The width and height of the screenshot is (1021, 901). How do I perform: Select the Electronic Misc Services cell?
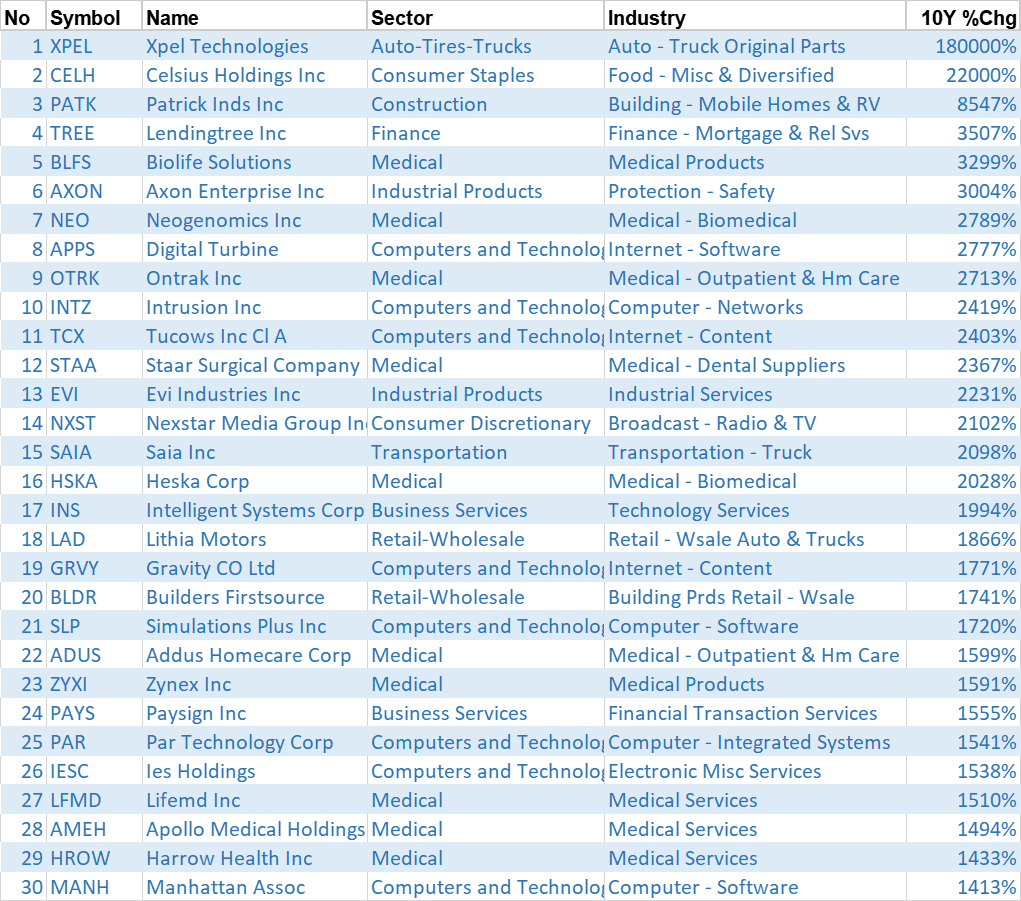755,771
